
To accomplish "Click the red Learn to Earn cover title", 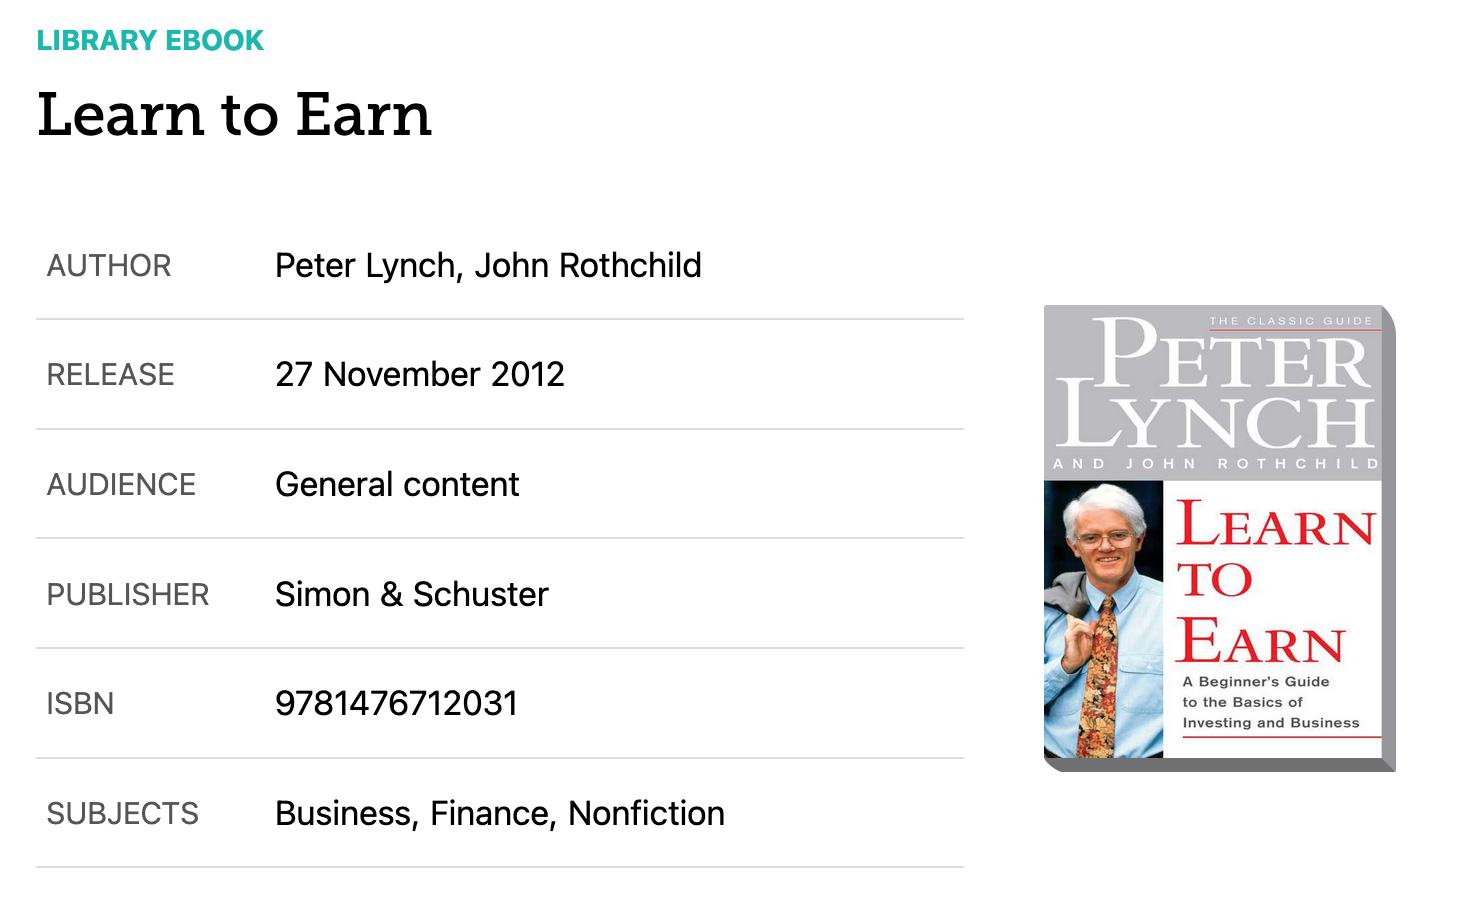I will (x=1275, y=583).
